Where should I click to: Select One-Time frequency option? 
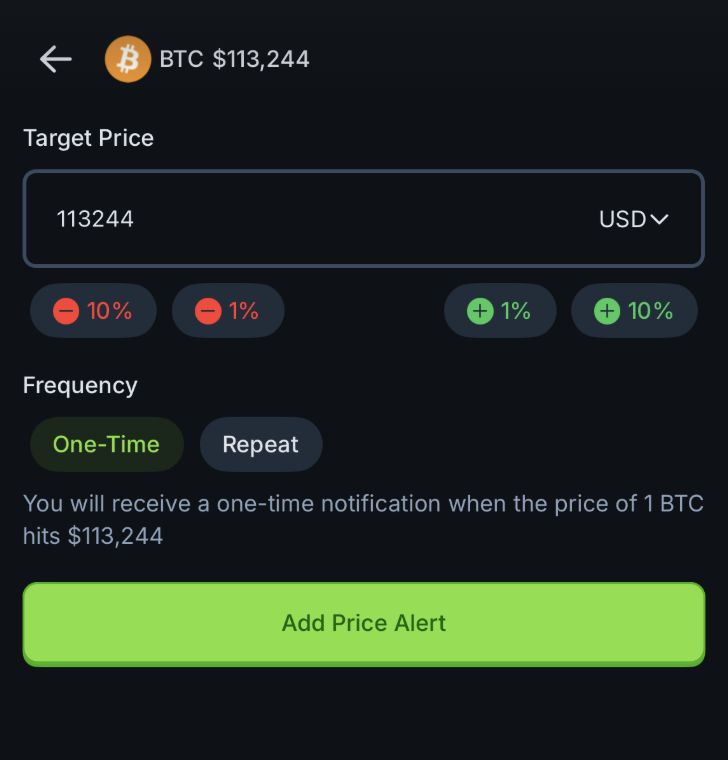click(107, 444)
